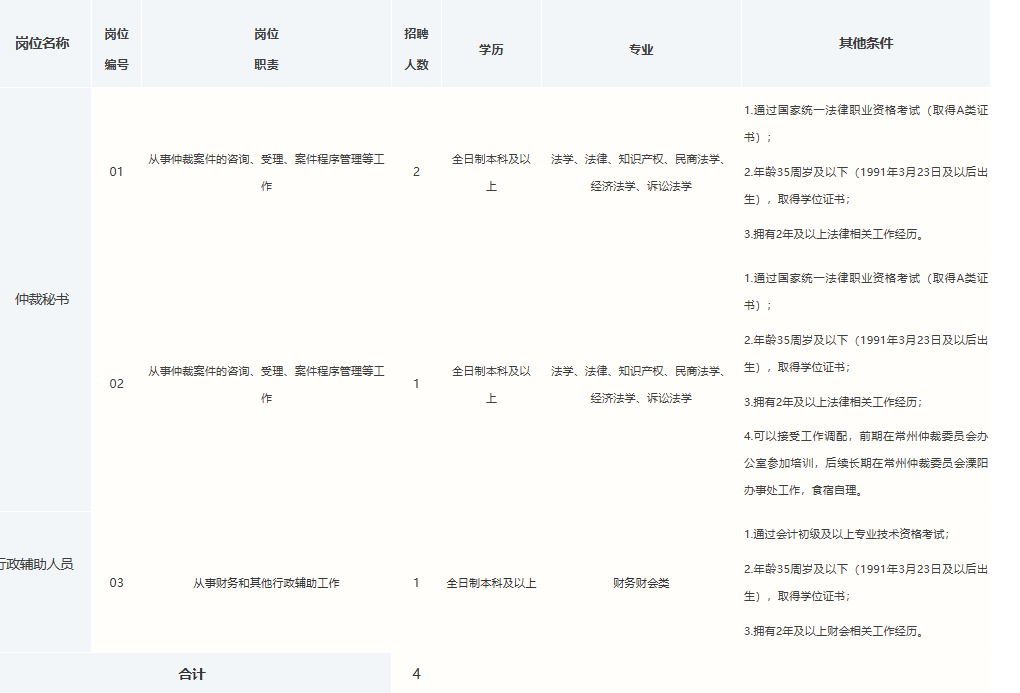Select the 其他条件 column header

coord(865,44)
